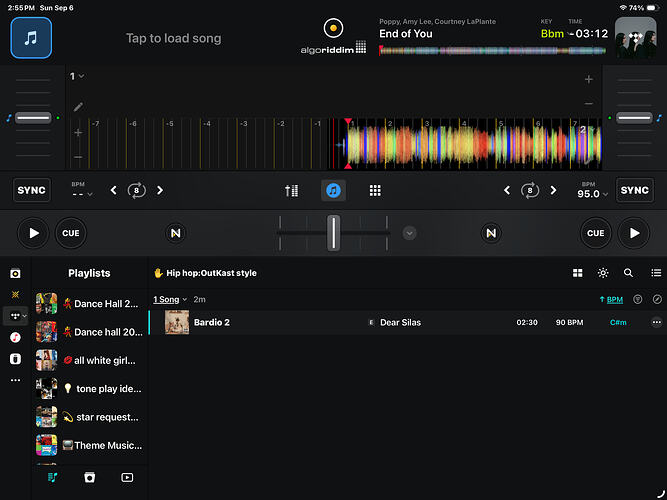The width and height of the screenshot is (667, 500).
Task: Load Bardio 2 track row
Action: [408, 322]
